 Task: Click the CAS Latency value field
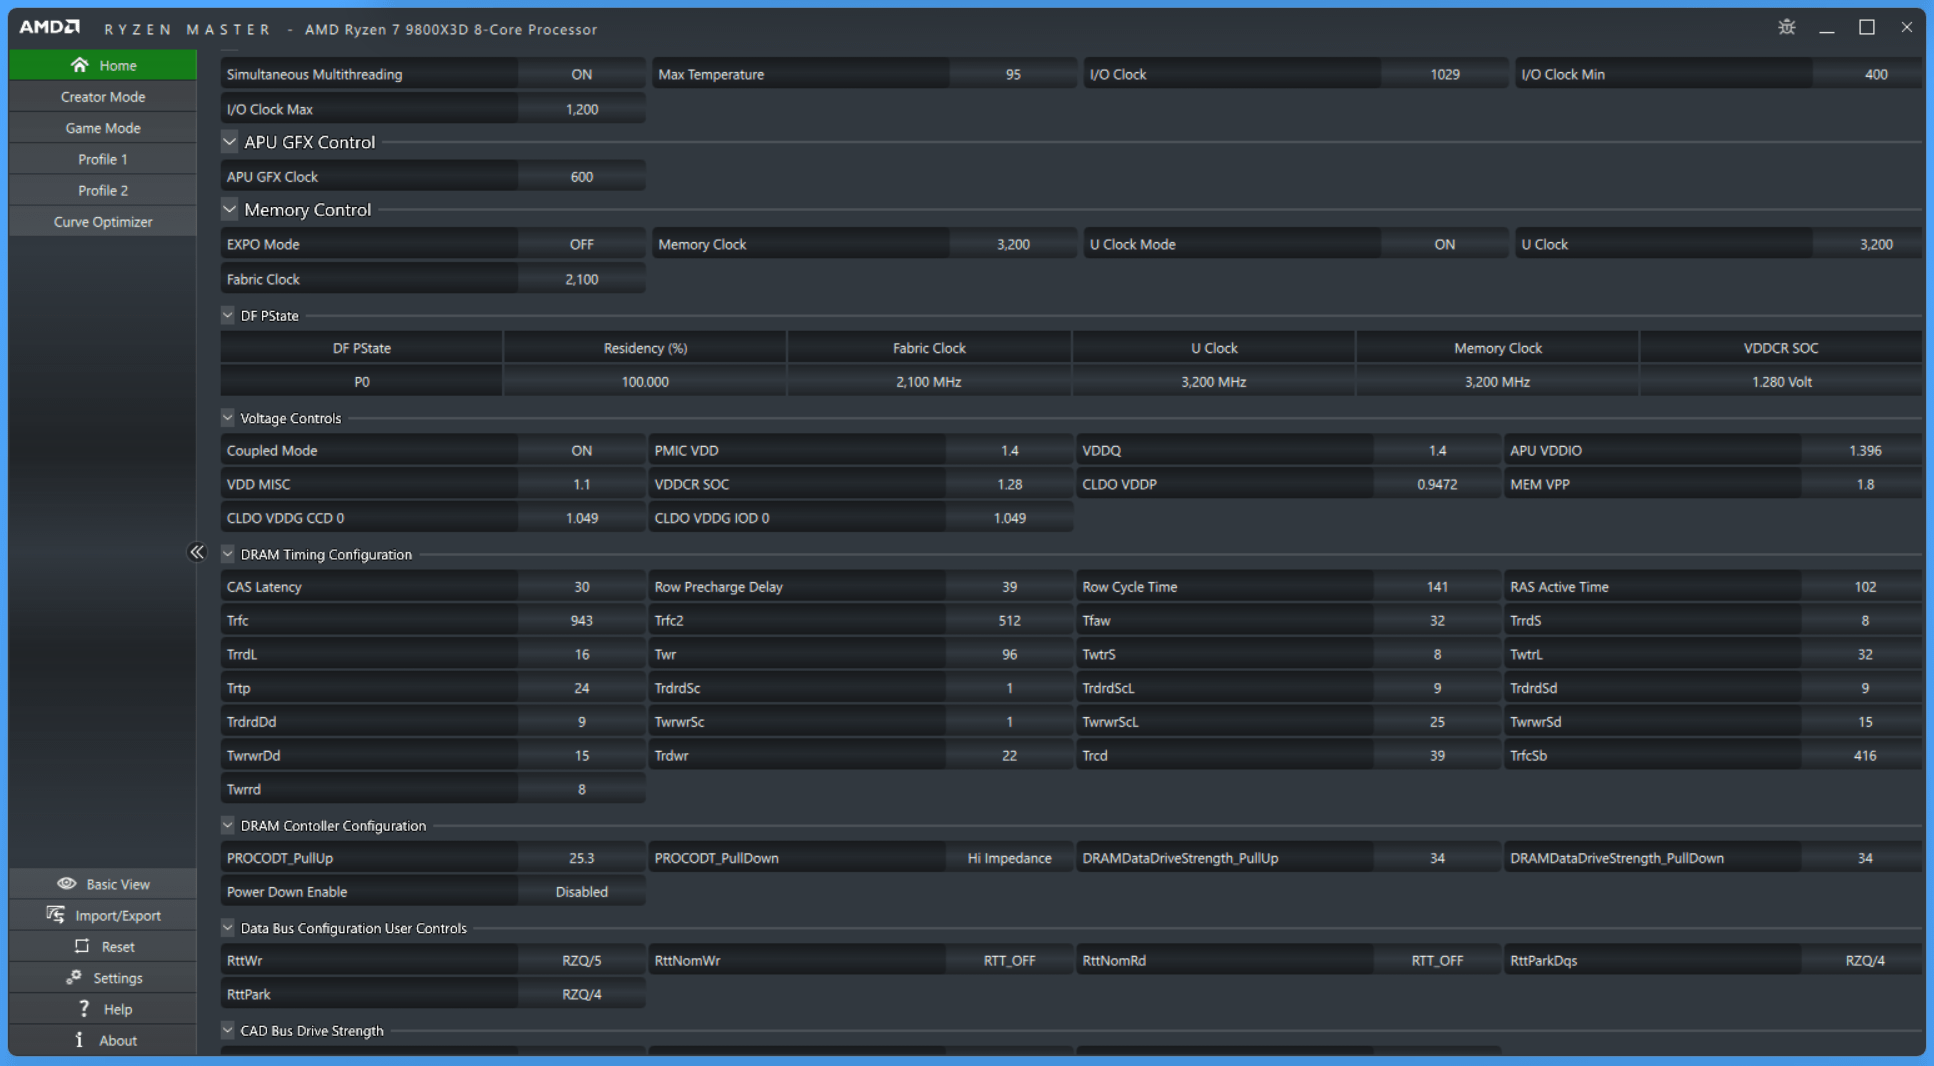[581, 587]
